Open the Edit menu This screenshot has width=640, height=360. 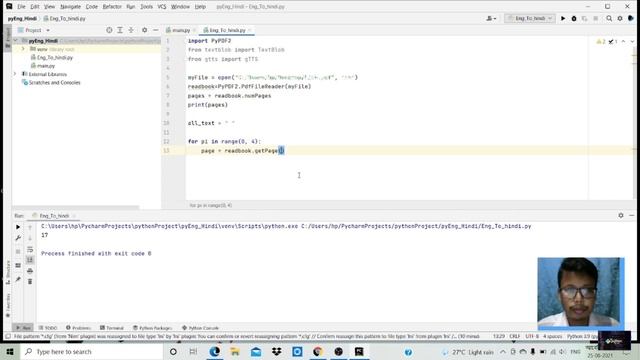pos(35,7)
